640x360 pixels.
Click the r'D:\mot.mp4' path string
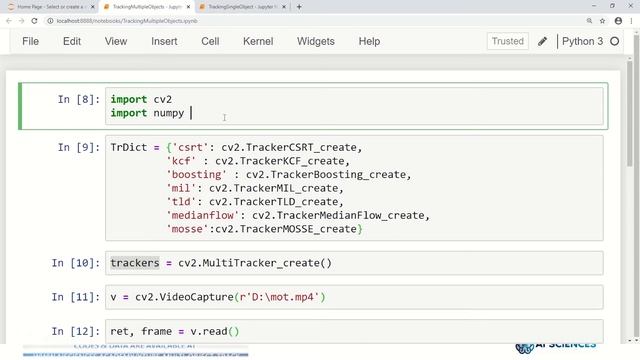[280, 297]
